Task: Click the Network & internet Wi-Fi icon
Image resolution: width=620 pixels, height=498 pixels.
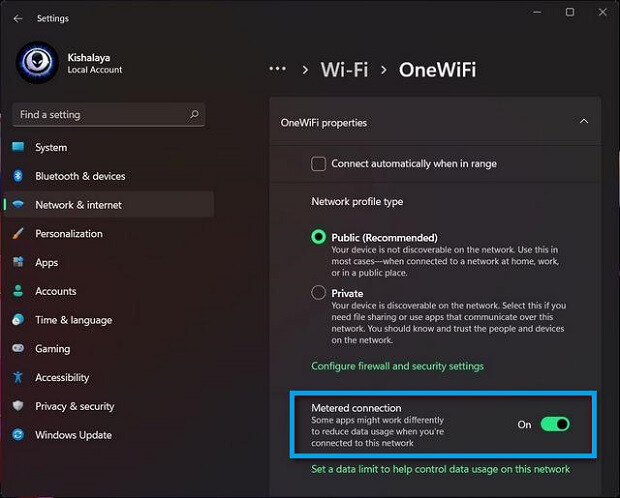Action: click(18, 205)
